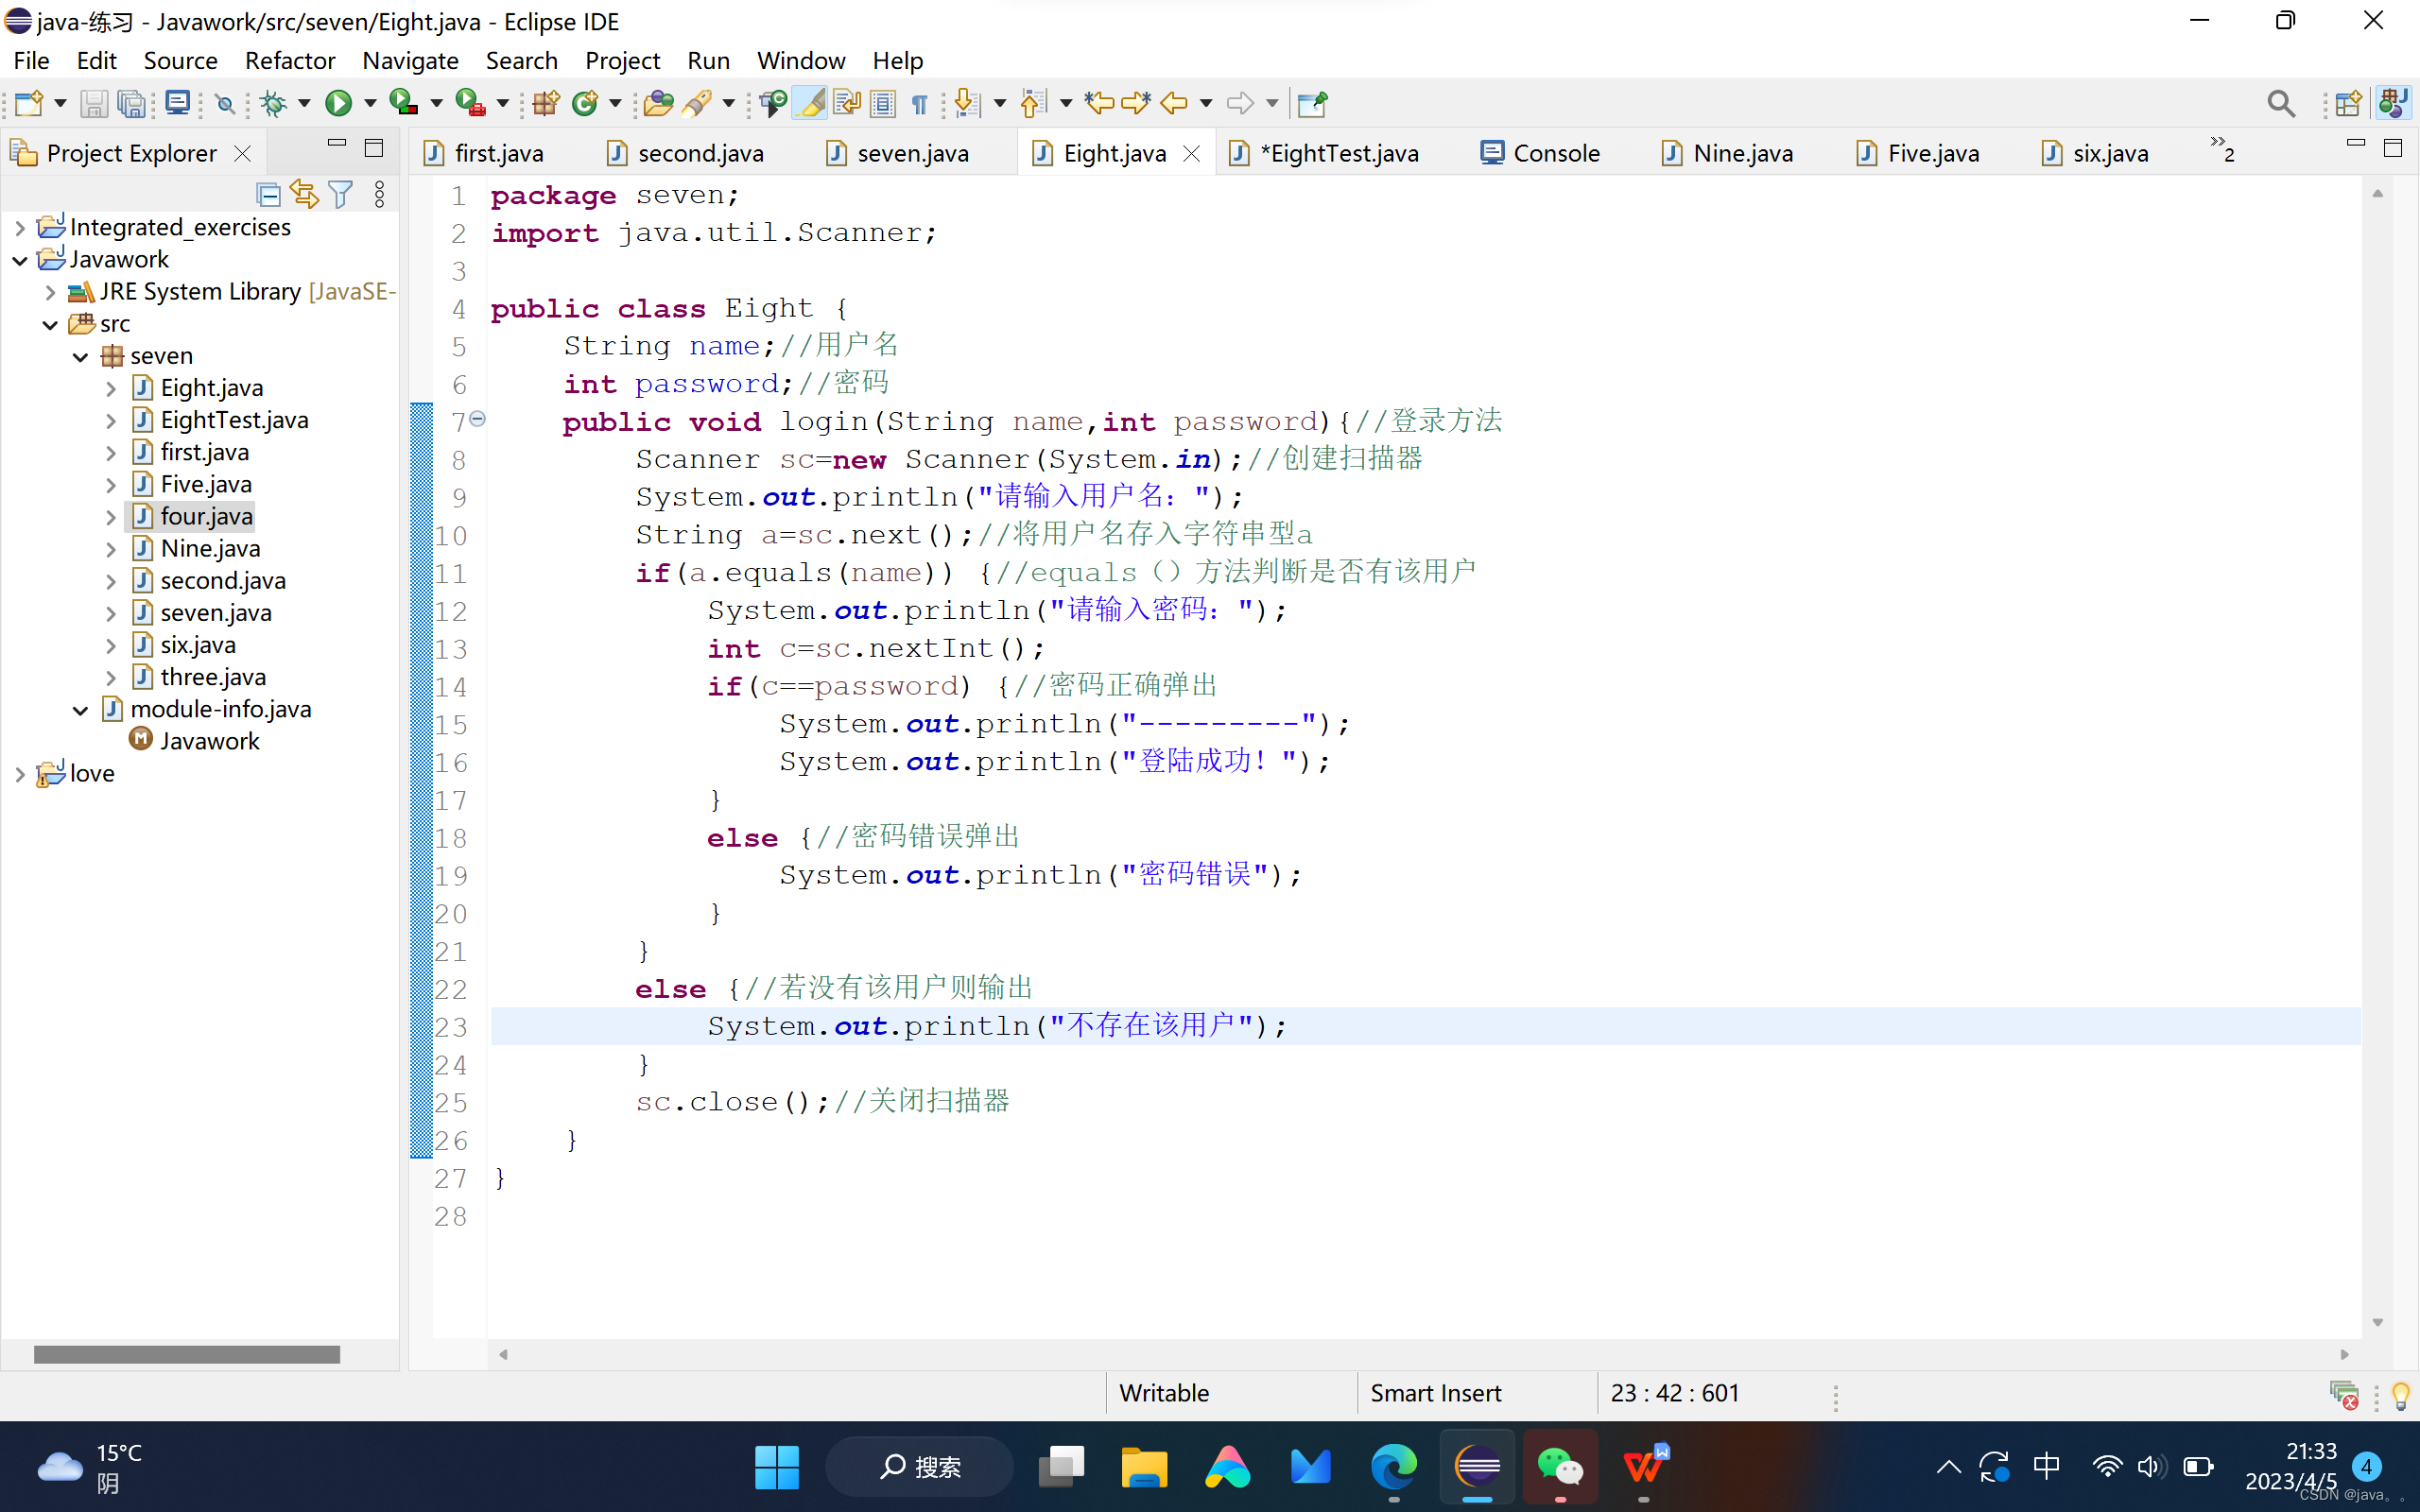The width and height of the screenshot is (2420, 1512).
Task: Collapse the seven package tree node
Action: pos(80,357)
